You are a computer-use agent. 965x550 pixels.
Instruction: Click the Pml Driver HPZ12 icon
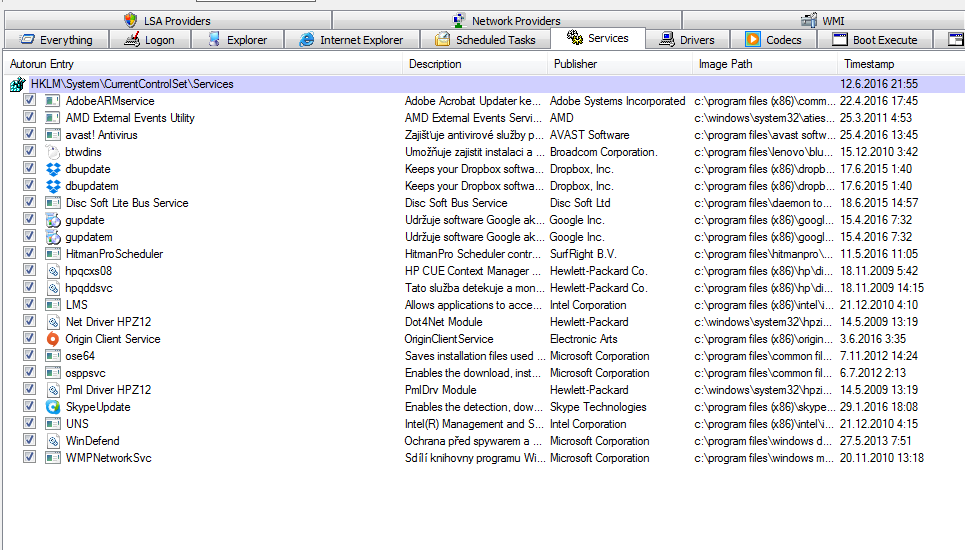[53, 390]
